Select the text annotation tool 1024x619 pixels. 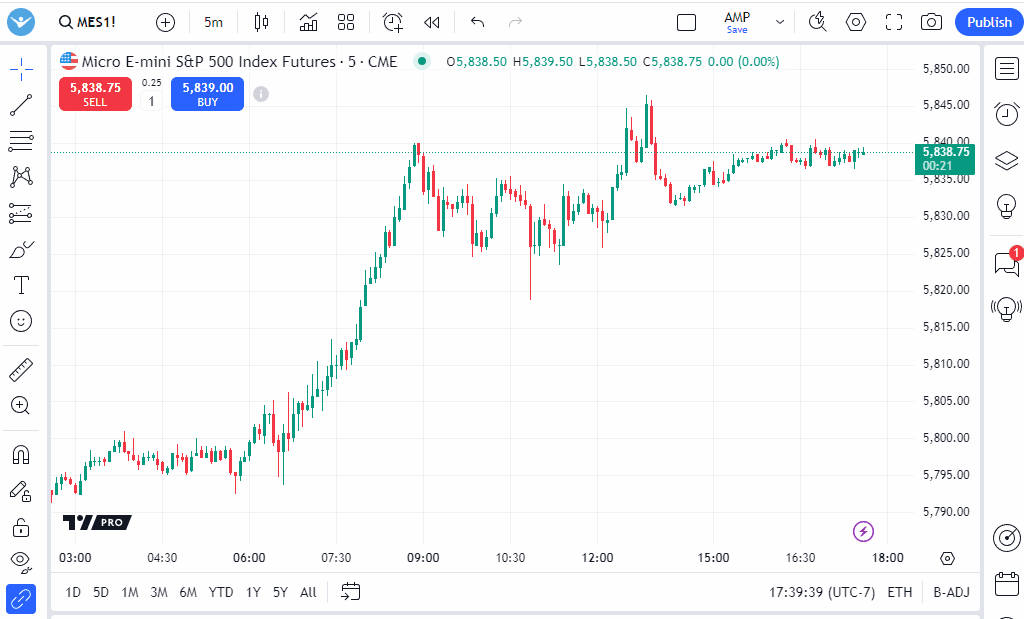[x=21, y=285]
